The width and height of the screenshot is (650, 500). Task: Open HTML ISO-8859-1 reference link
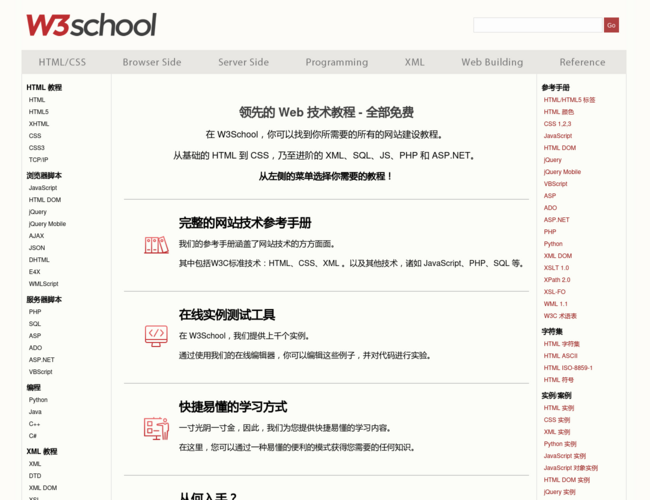tap(568, 368)
